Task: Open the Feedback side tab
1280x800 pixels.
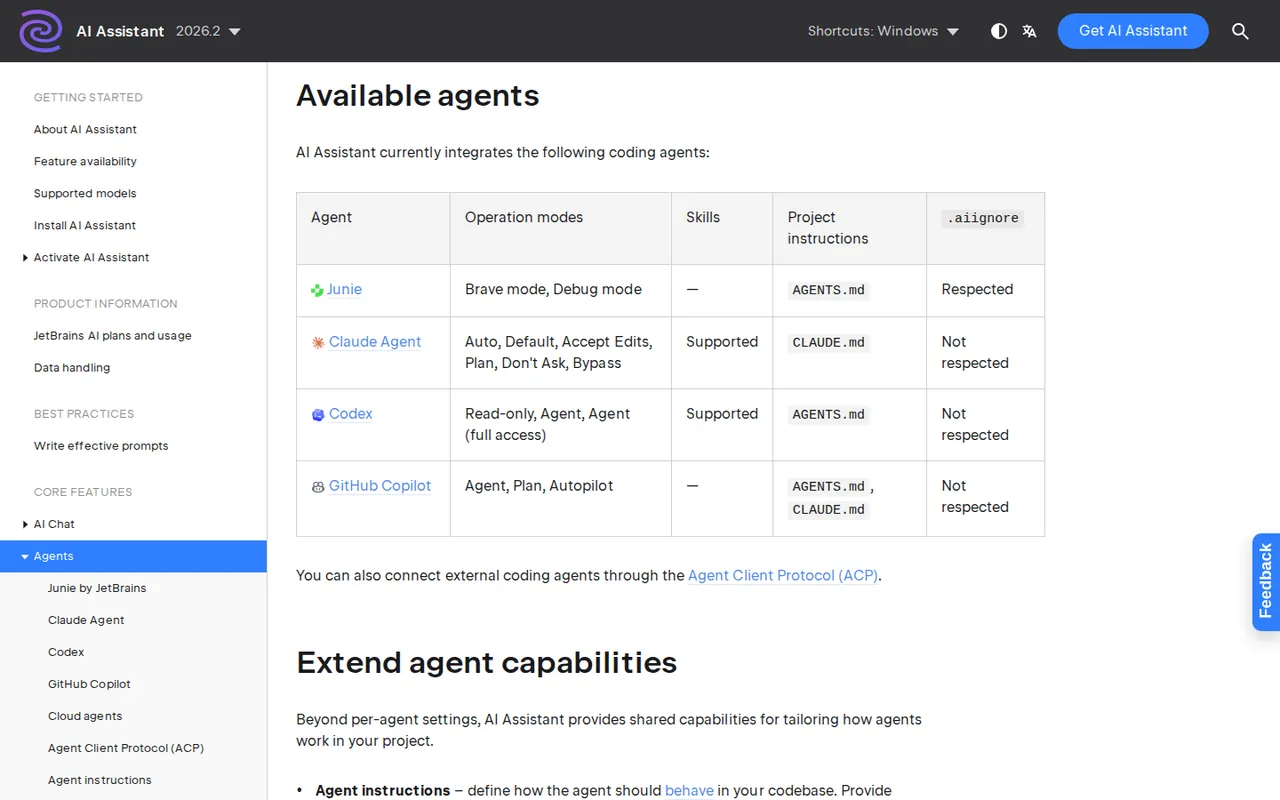Action: coord(1266,581)
